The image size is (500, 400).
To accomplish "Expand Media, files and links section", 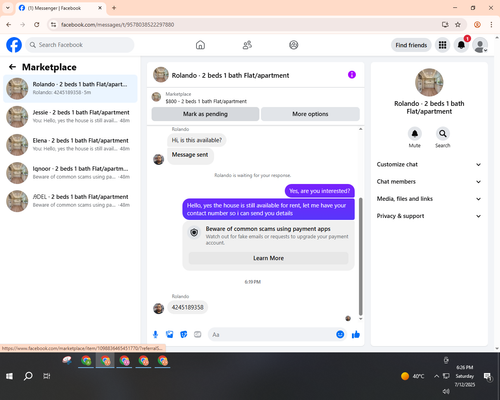I will pos(429,199).
